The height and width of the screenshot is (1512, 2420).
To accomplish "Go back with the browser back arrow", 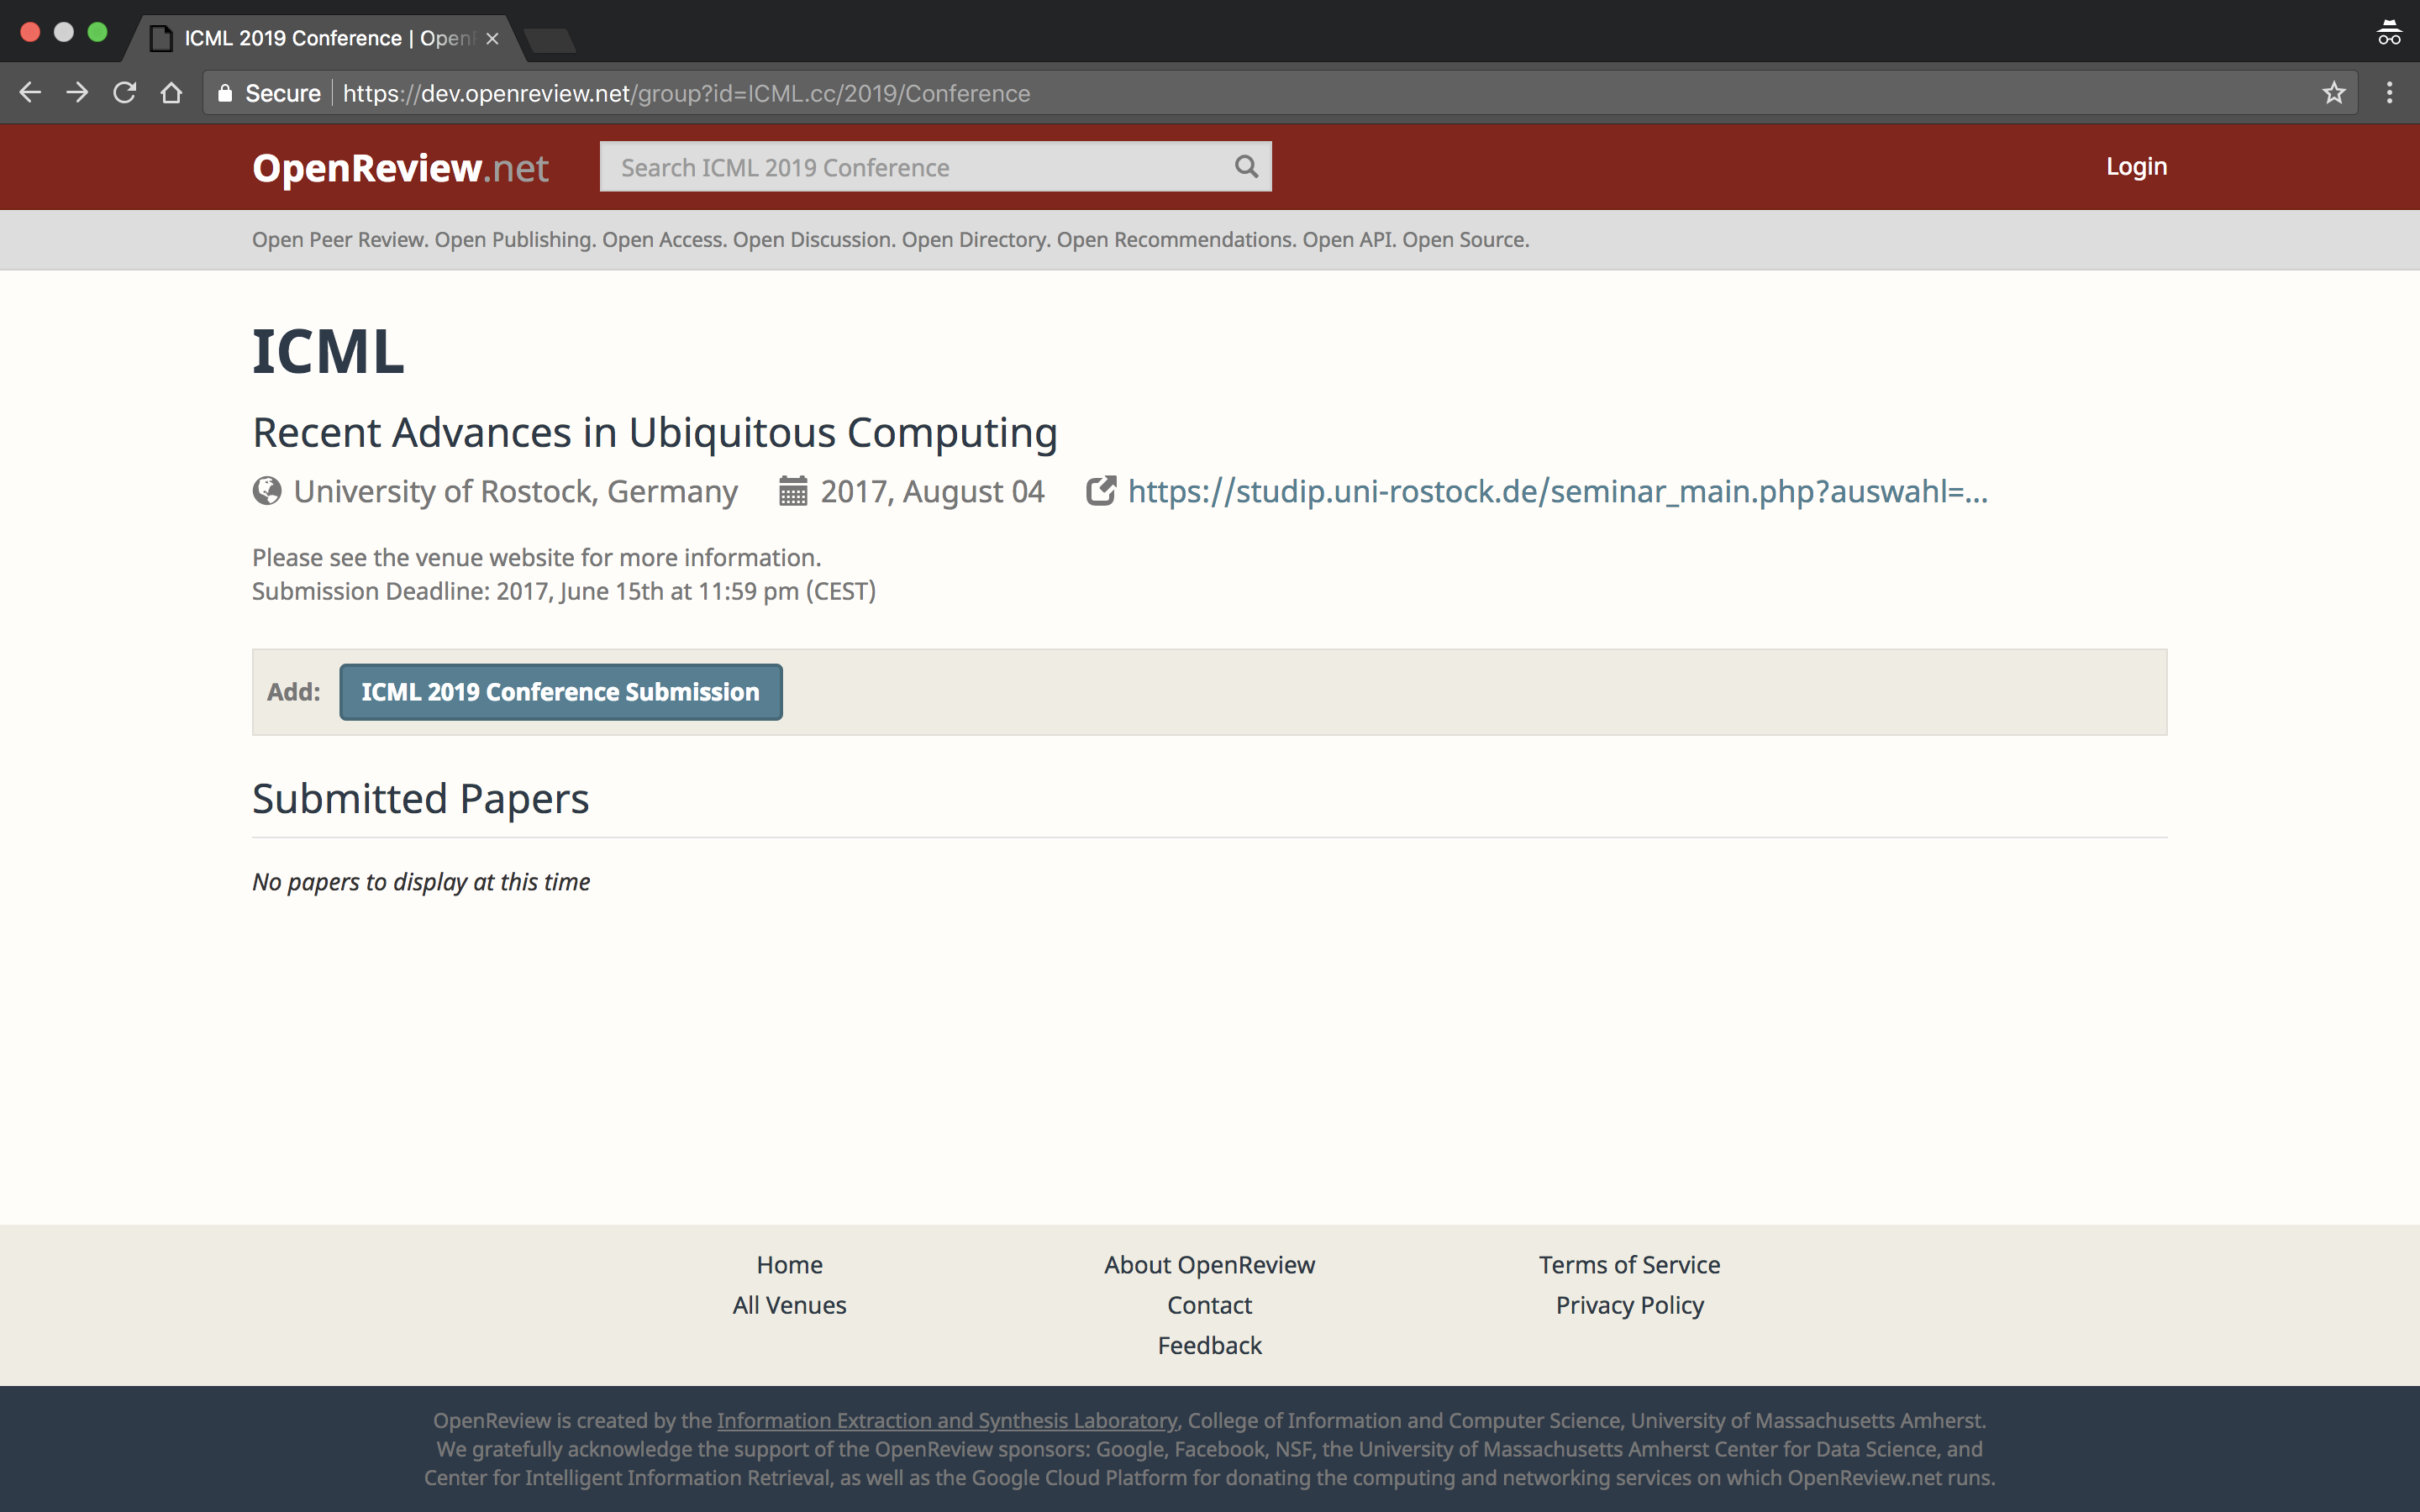I will coord(30,93).
